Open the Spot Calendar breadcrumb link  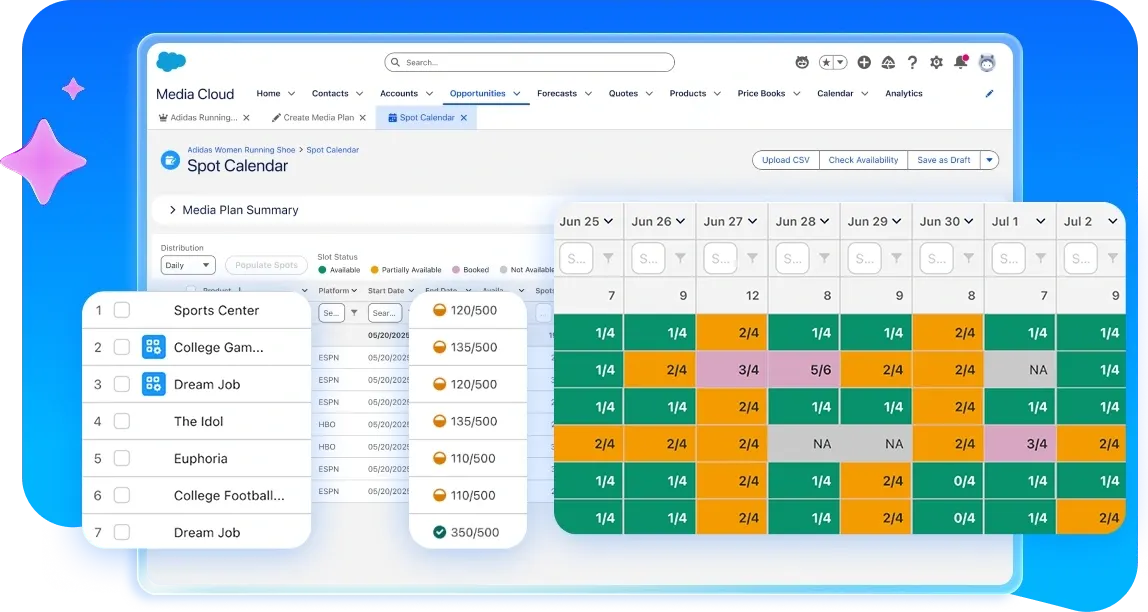tap(332, 150)
